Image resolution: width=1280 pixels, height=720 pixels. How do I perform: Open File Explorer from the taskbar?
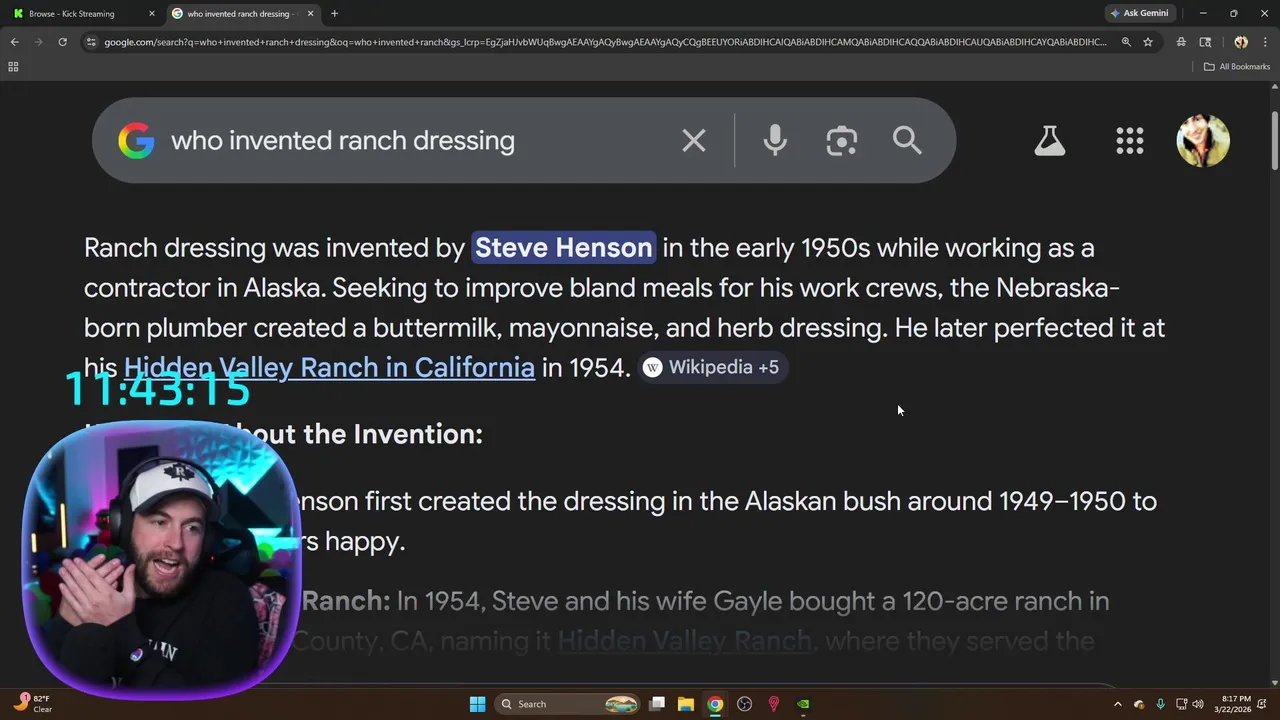(x=686, y=704)
